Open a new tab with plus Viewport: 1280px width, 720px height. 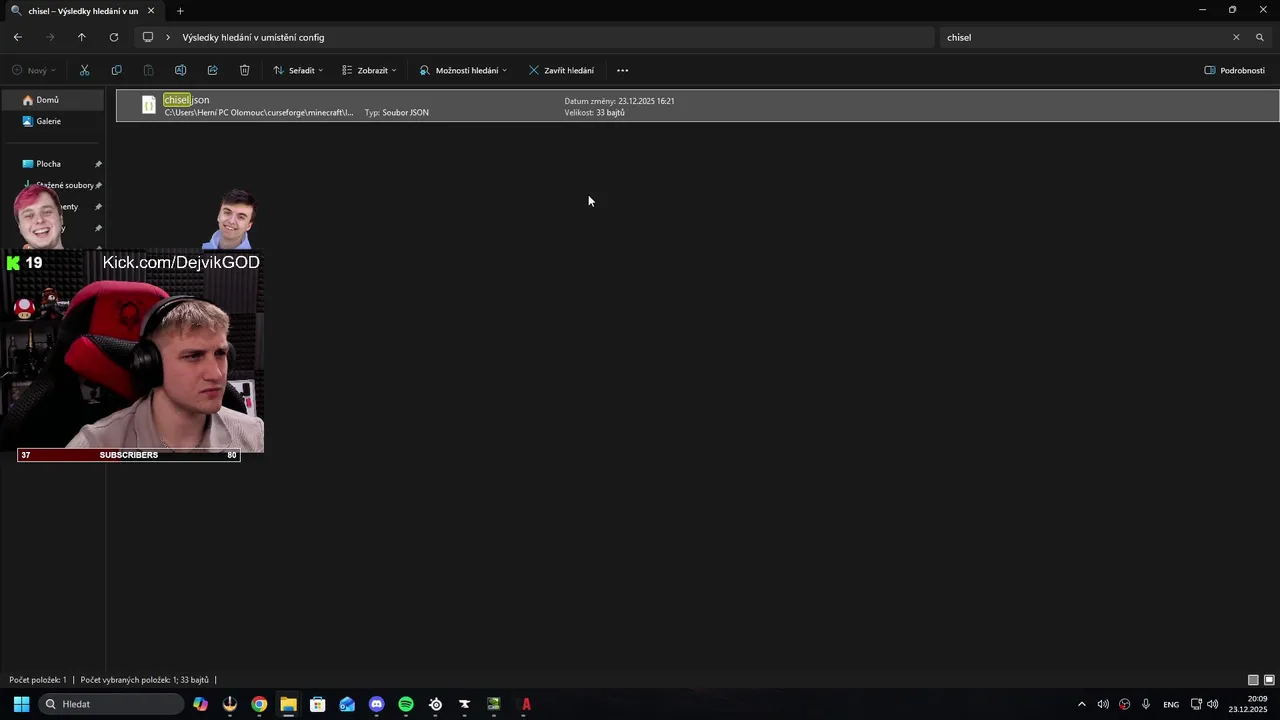tap(180, 11)
